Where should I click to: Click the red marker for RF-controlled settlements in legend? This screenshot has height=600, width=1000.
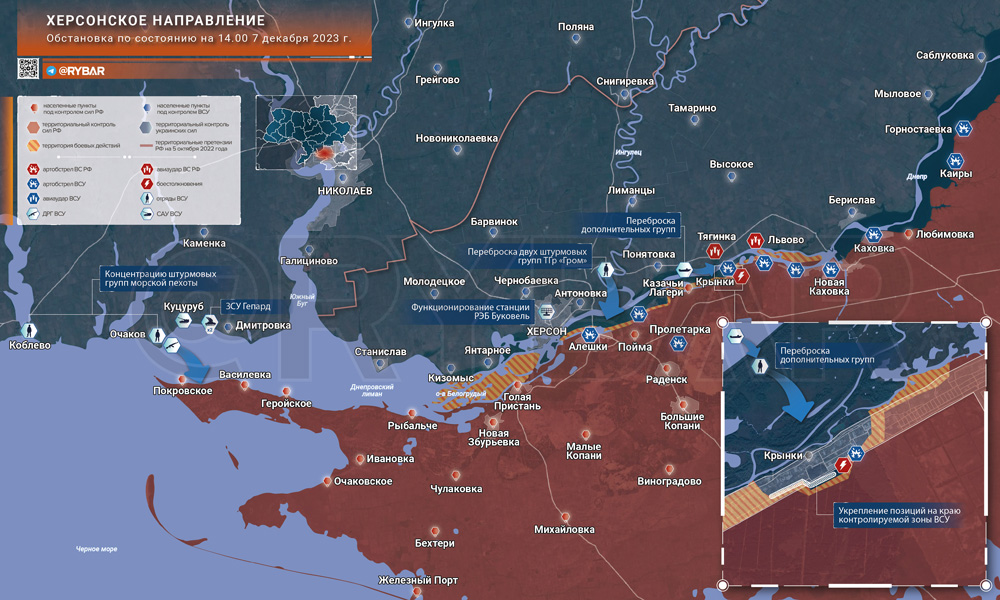[x=33, y=108]
